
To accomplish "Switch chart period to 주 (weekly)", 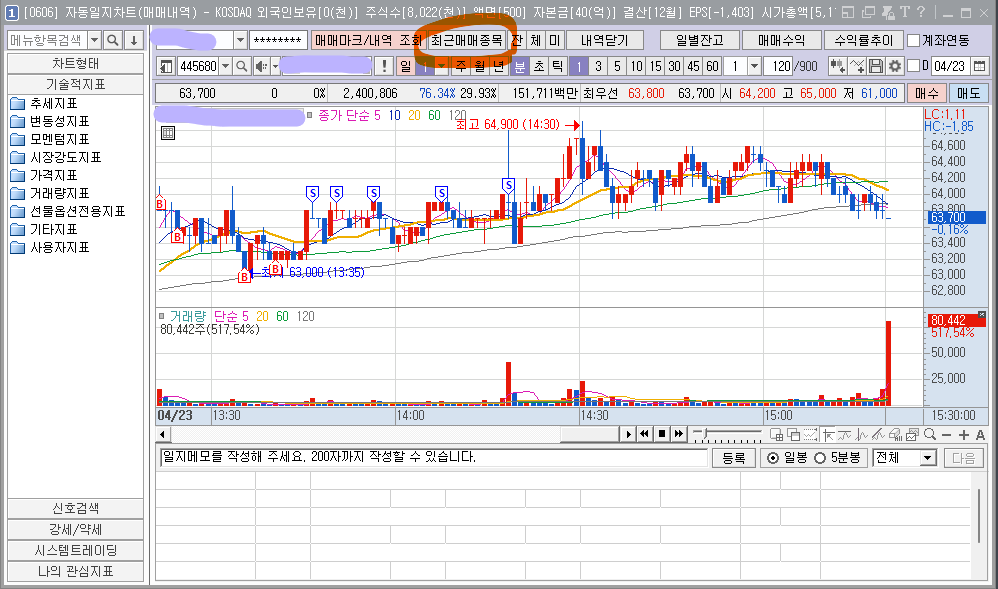I will (461, 66).
